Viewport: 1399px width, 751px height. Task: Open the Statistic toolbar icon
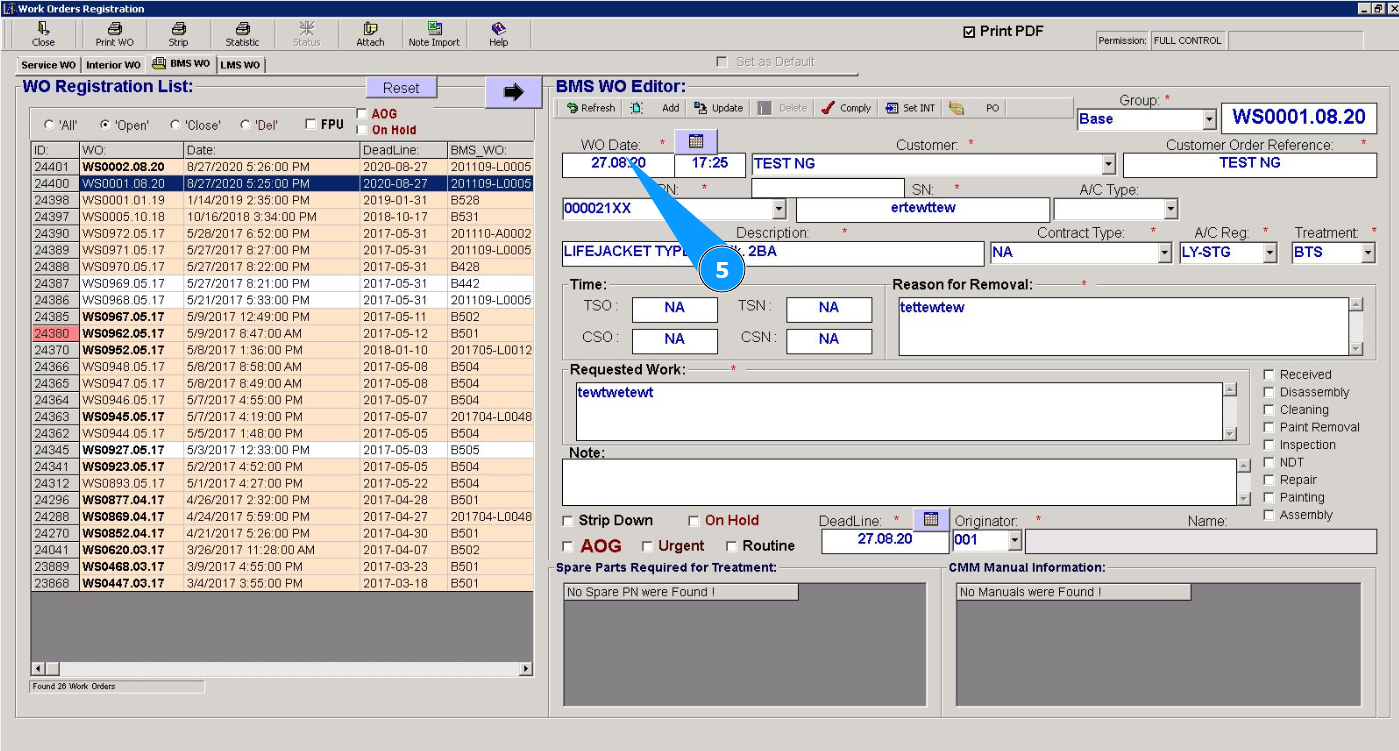tap(242, 34)
